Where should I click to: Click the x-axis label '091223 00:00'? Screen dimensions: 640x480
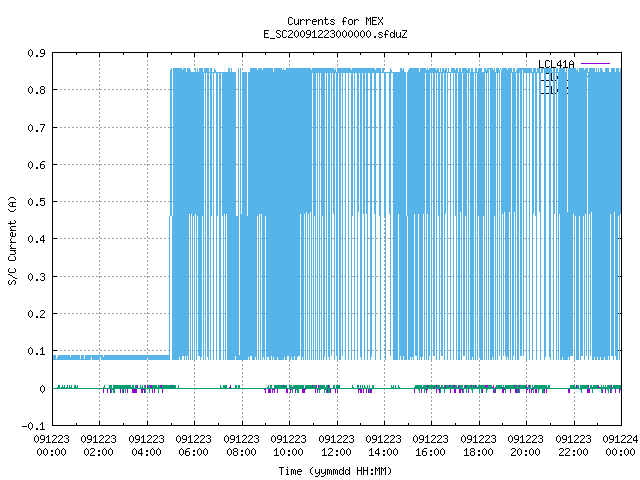click(x=51, y=446)
